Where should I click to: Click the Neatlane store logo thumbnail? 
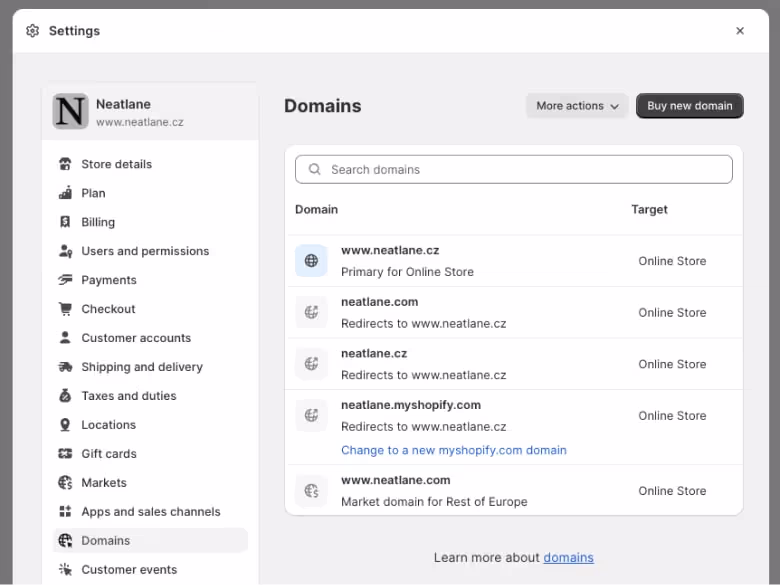point(71,111)
